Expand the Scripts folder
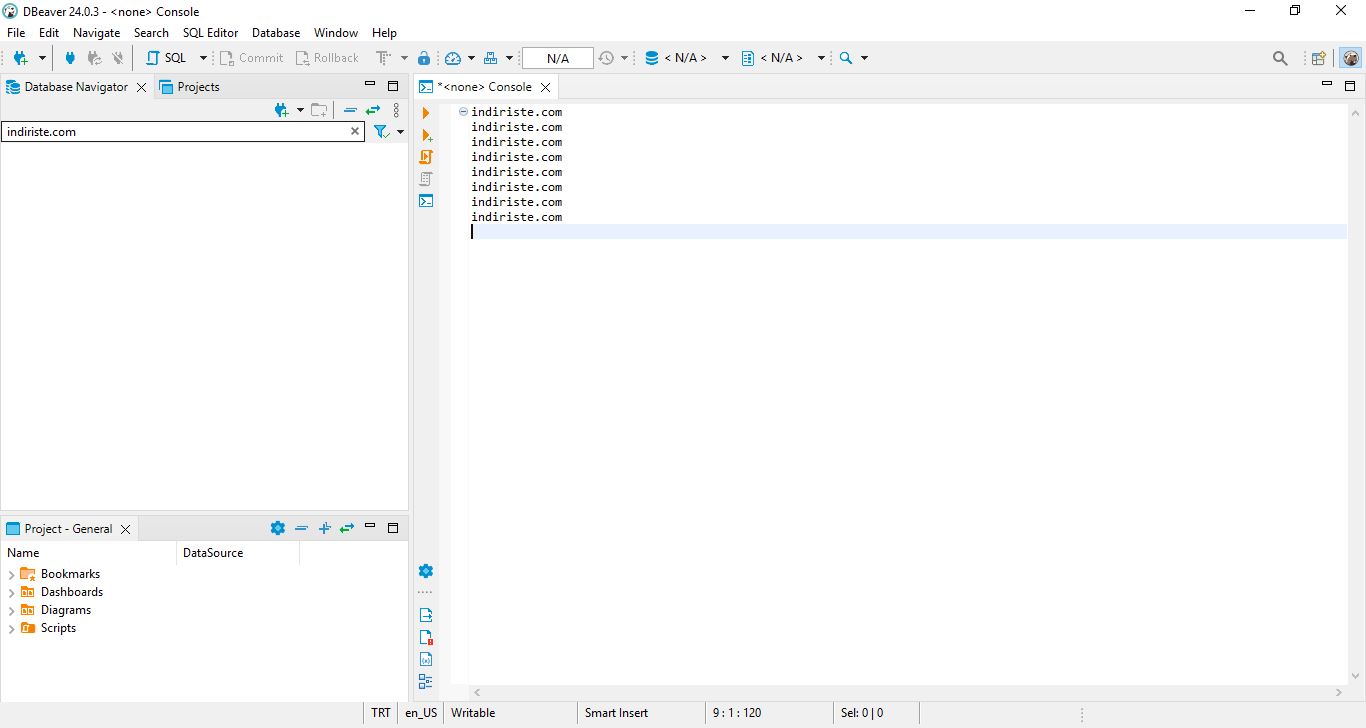 click(12, 629)
